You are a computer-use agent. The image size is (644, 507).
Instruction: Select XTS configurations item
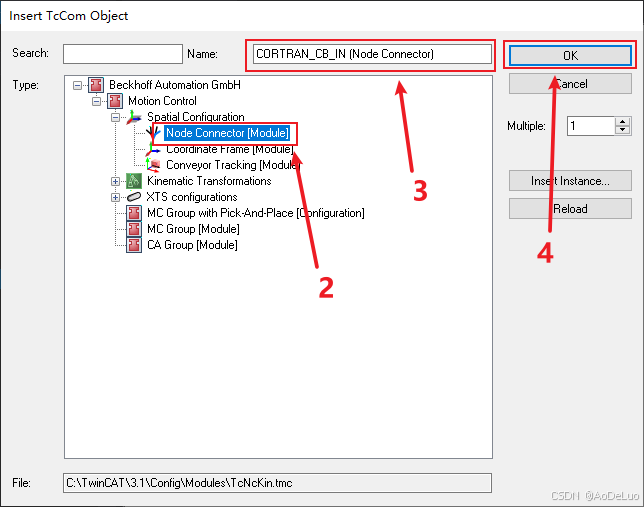coord(192,197)
